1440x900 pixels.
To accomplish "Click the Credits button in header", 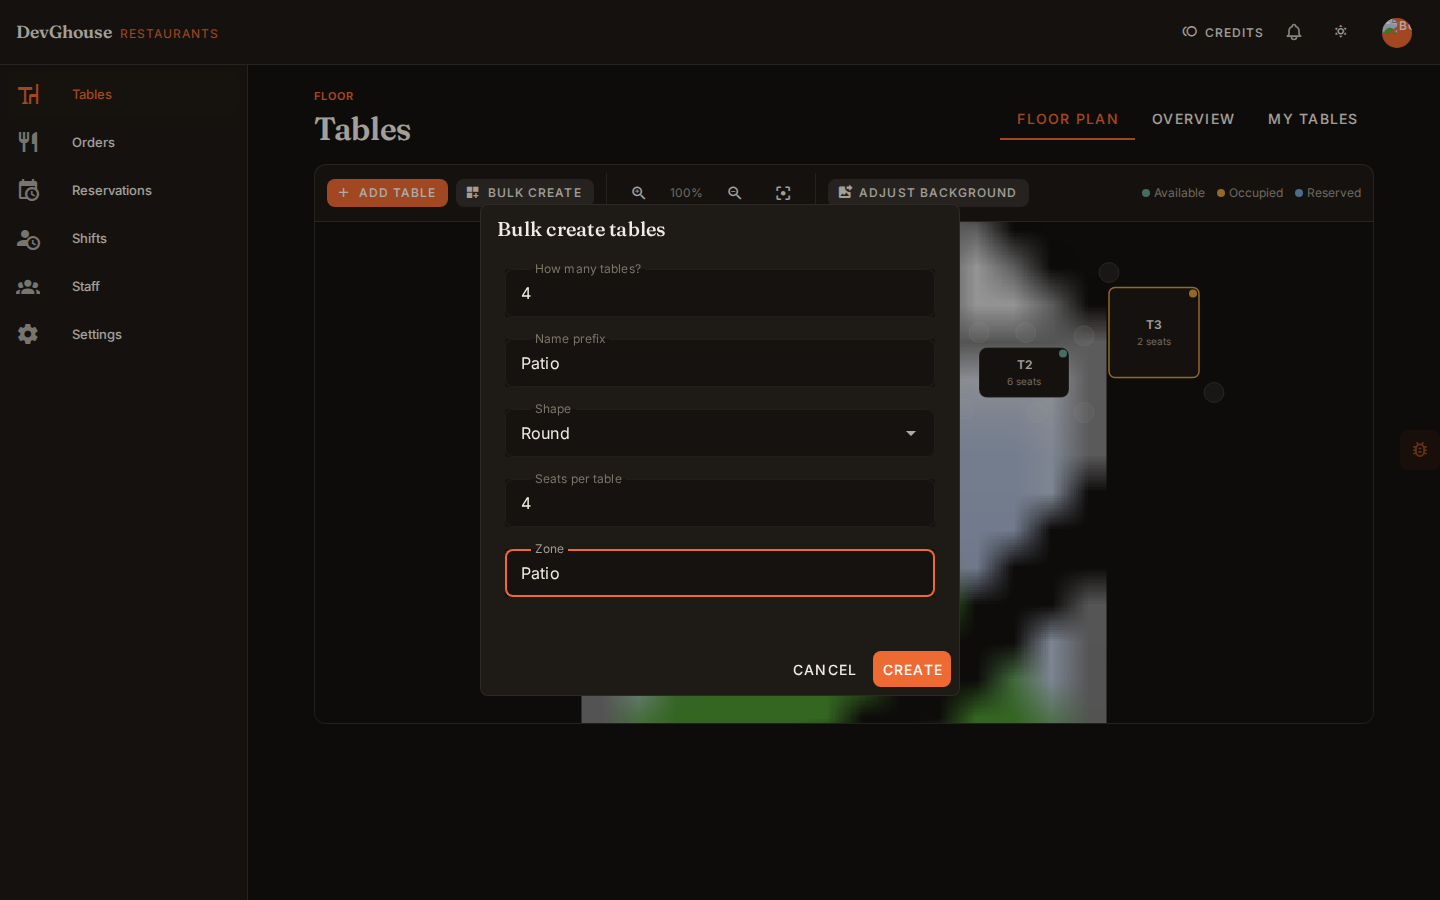I will point(1222,32).
